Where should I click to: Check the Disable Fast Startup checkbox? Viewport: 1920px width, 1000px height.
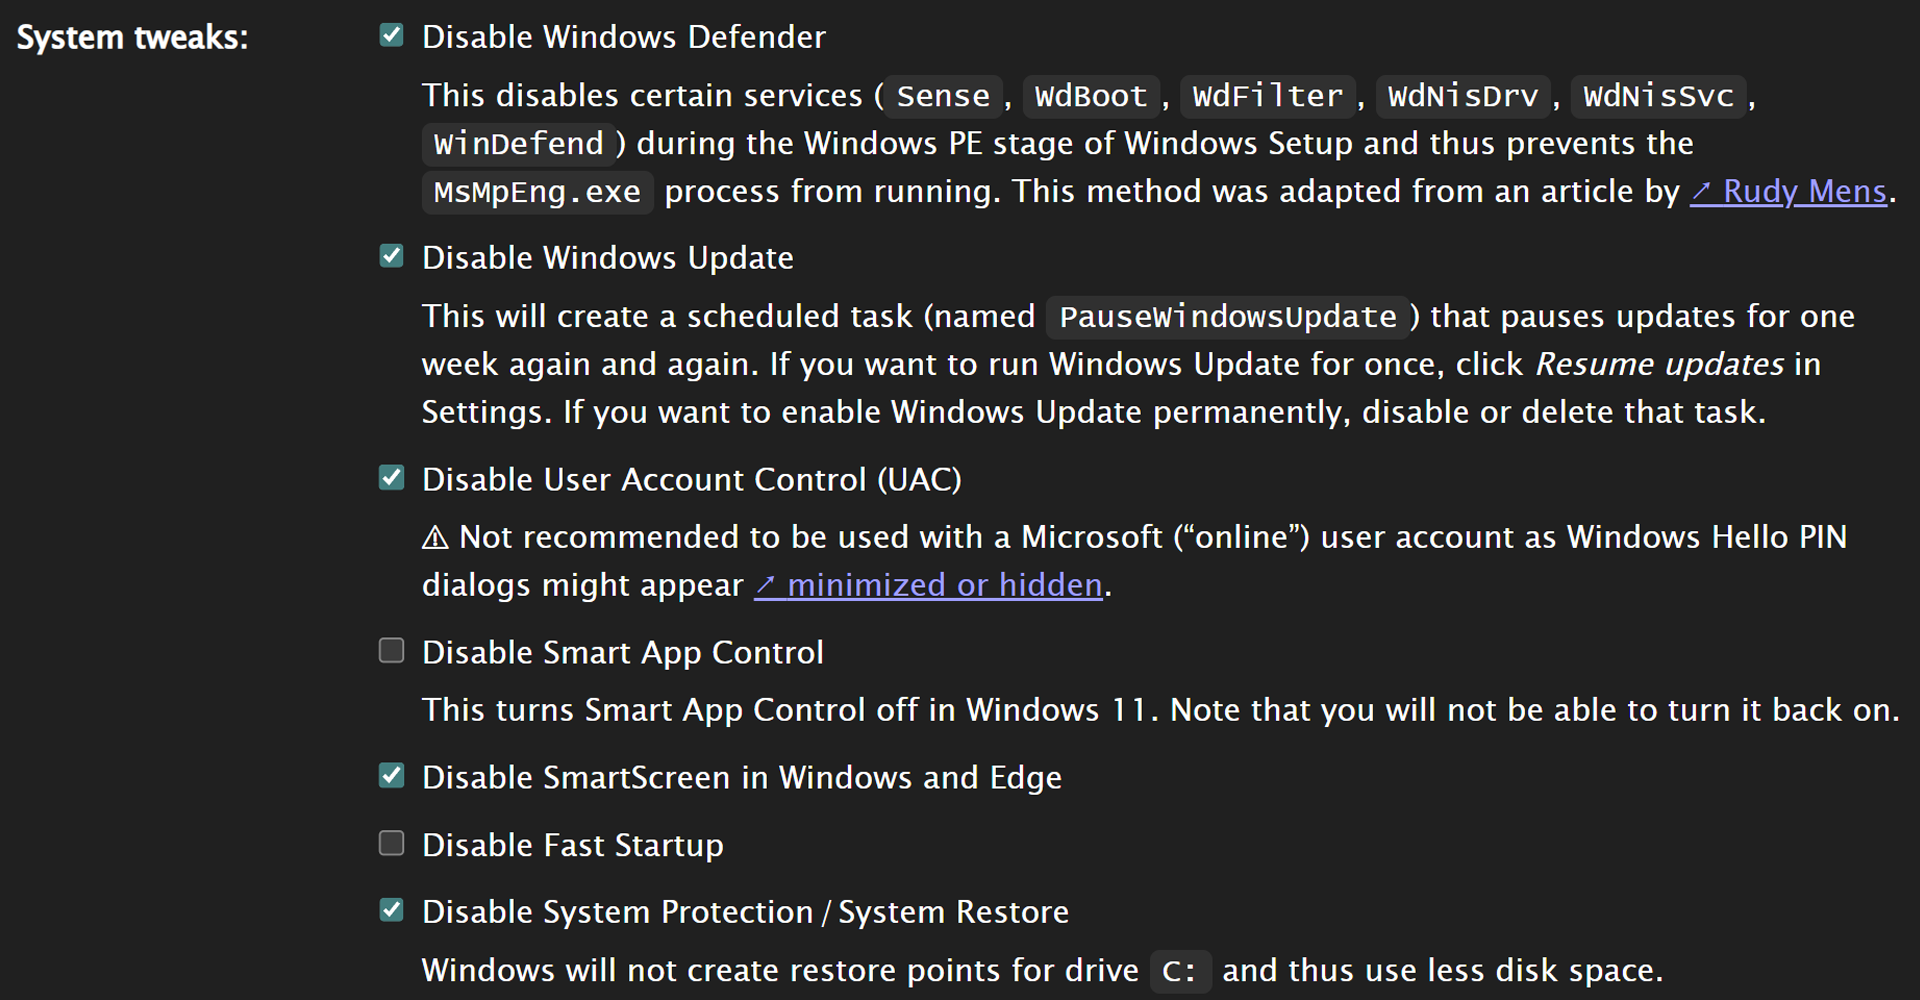tap(392, 843)
